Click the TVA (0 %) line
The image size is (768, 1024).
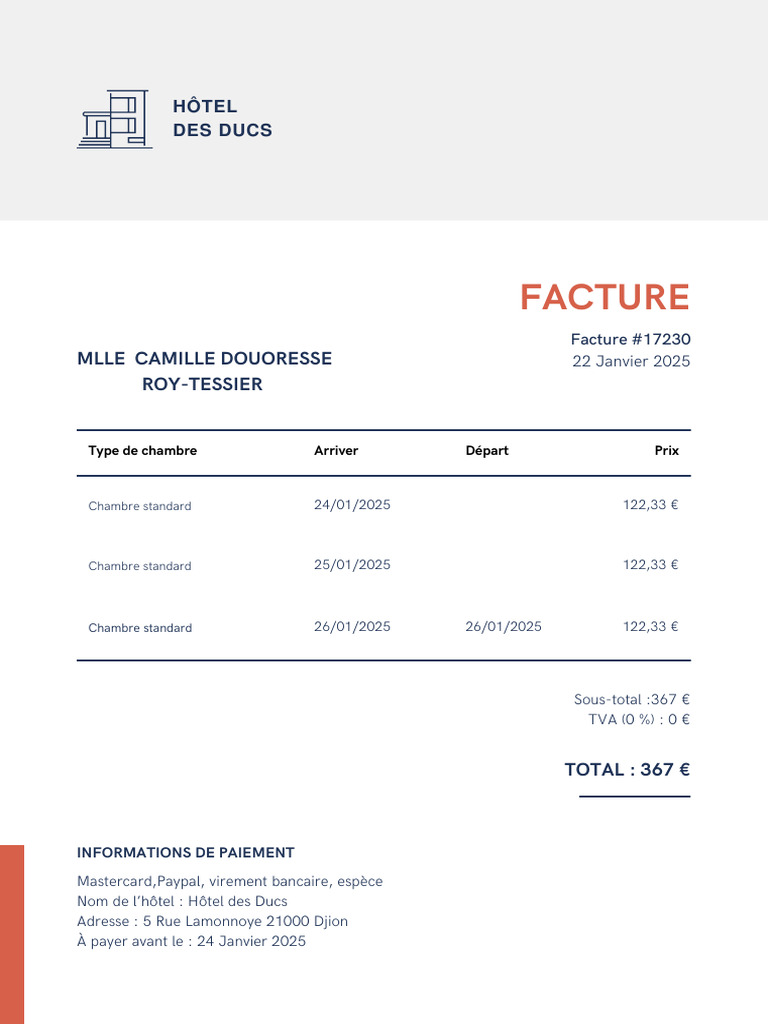point(639,719)
